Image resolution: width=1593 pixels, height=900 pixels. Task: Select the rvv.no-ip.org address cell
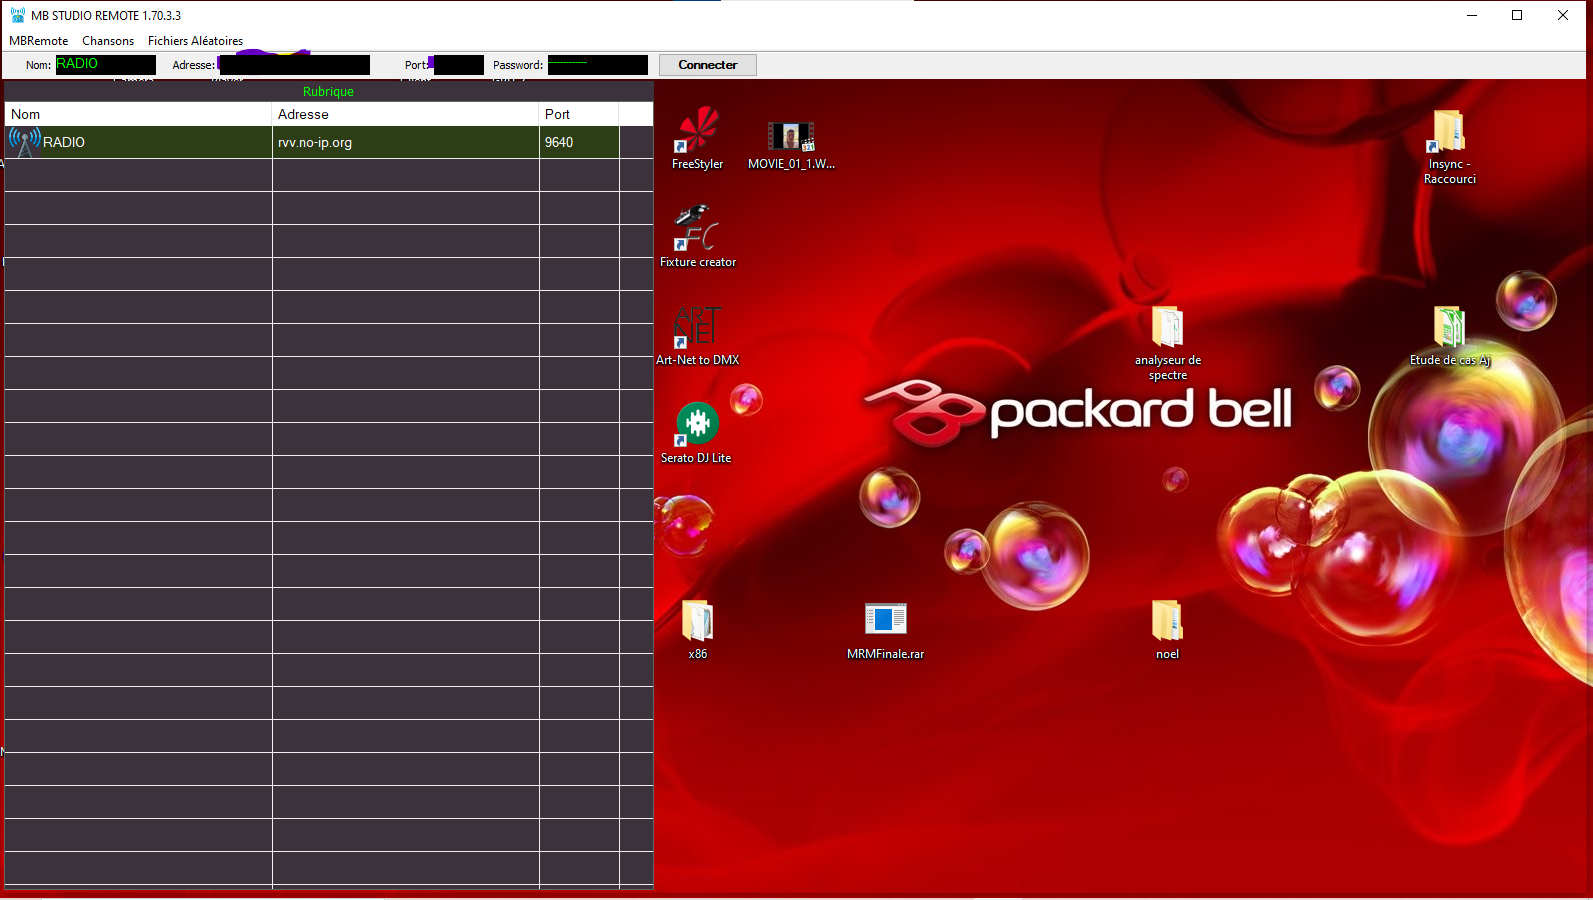tap(405, 142)
